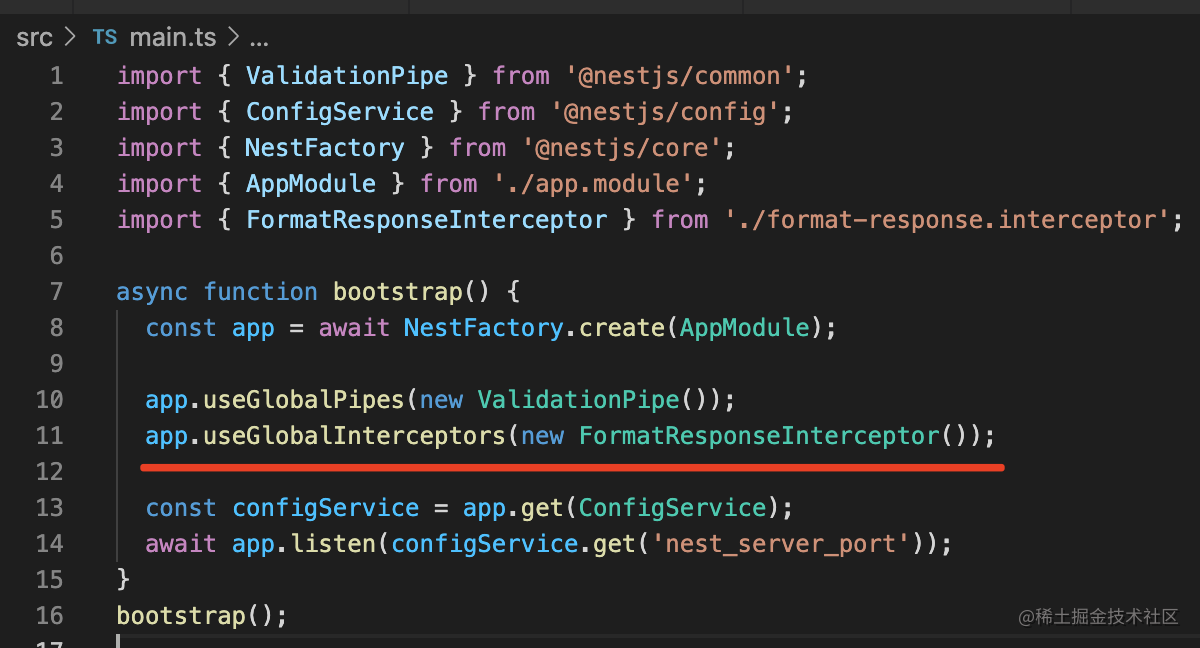The image size is (1200, 648).
Task: Expand the breadcrumb ellipsis symbol segment
Action: 258,39
